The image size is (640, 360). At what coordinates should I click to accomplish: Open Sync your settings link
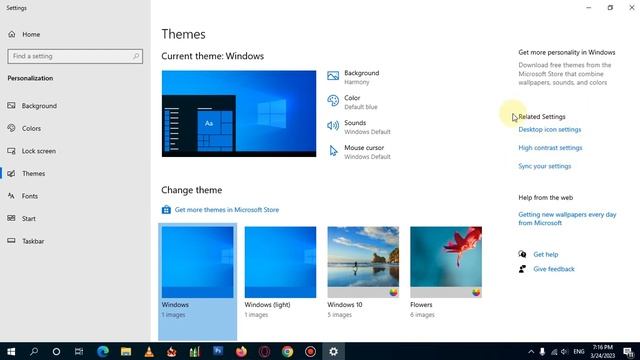545,166
